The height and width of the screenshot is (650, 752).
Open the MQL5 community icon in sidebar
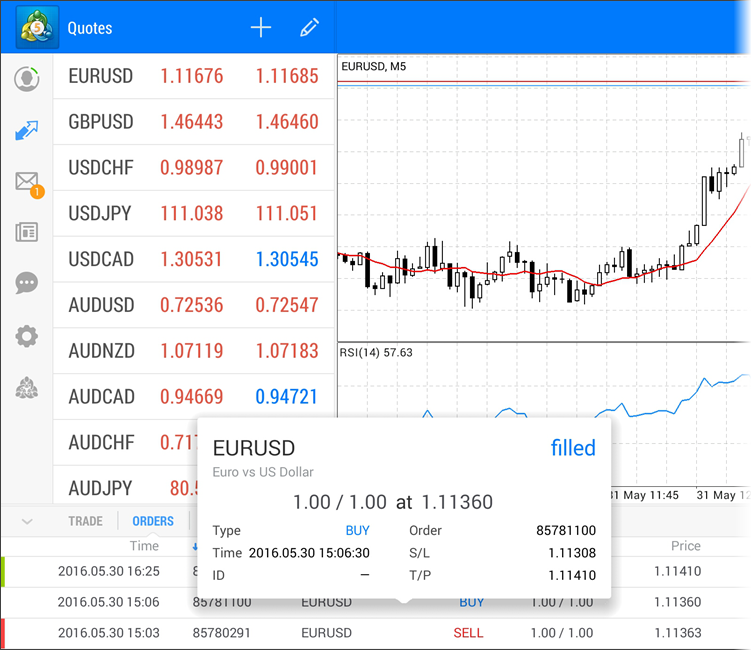pyautogui.click(x=27, y=388)
